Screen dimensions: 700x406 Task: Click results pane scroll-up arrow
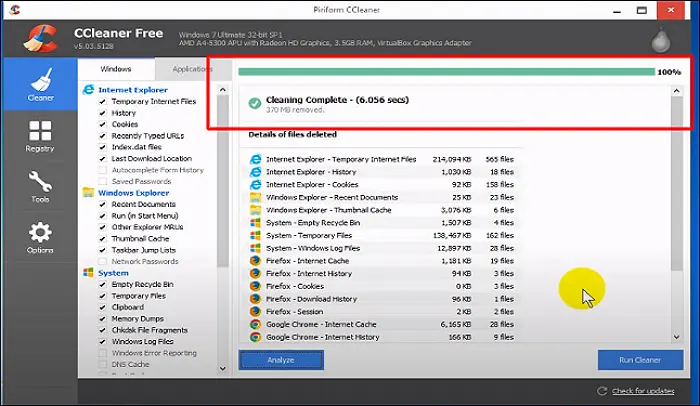[677, 91]
